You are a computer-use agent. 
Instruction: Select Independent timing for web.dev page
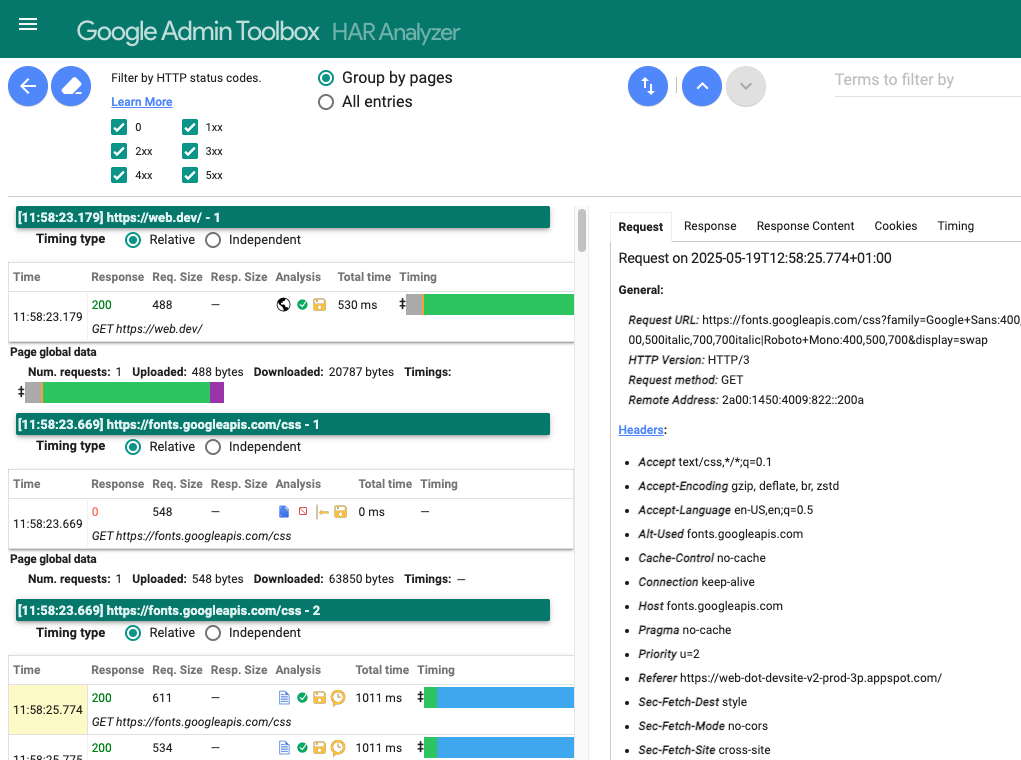click(213, 240)
